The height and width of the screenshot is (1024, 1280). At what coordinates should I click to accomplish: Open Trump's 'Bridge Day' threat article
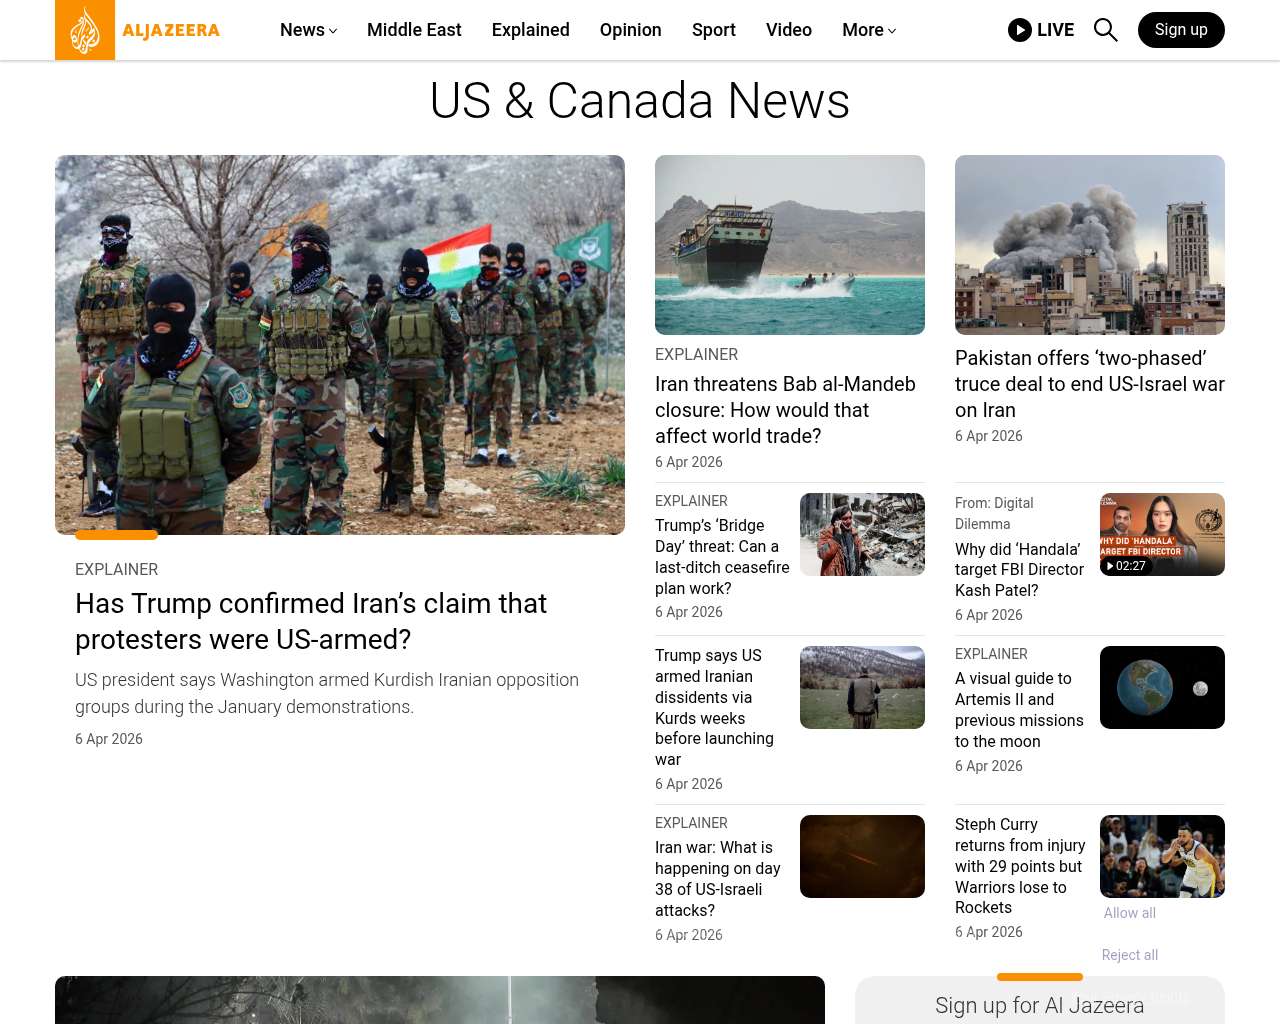pos(722,557)
